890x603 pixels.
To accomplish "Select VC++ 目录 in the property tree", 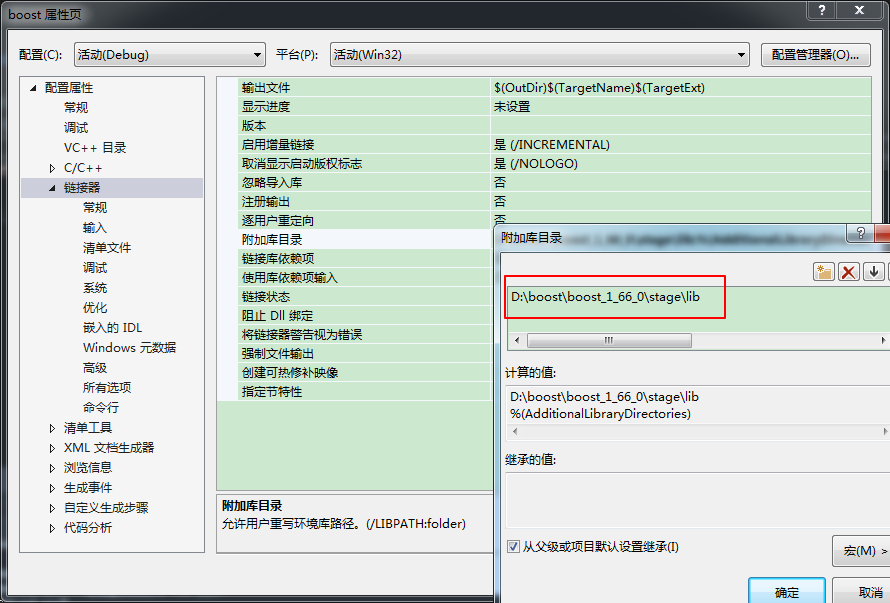I will [x=95, y=148].
